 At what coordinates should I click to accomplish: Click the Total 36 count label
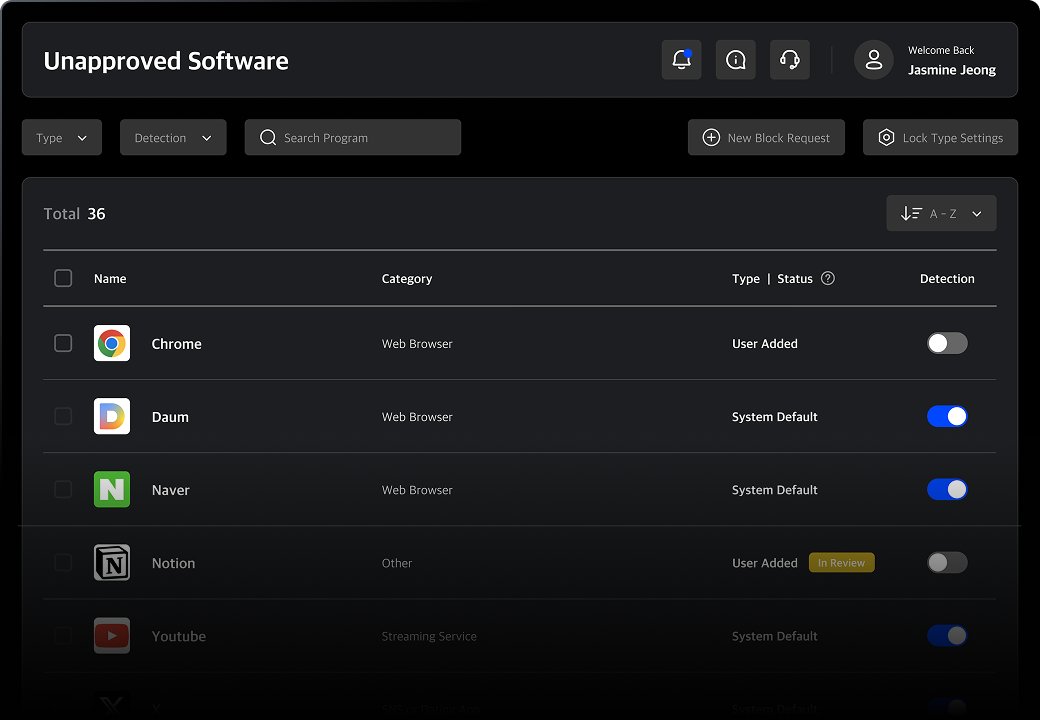(74, 213)
